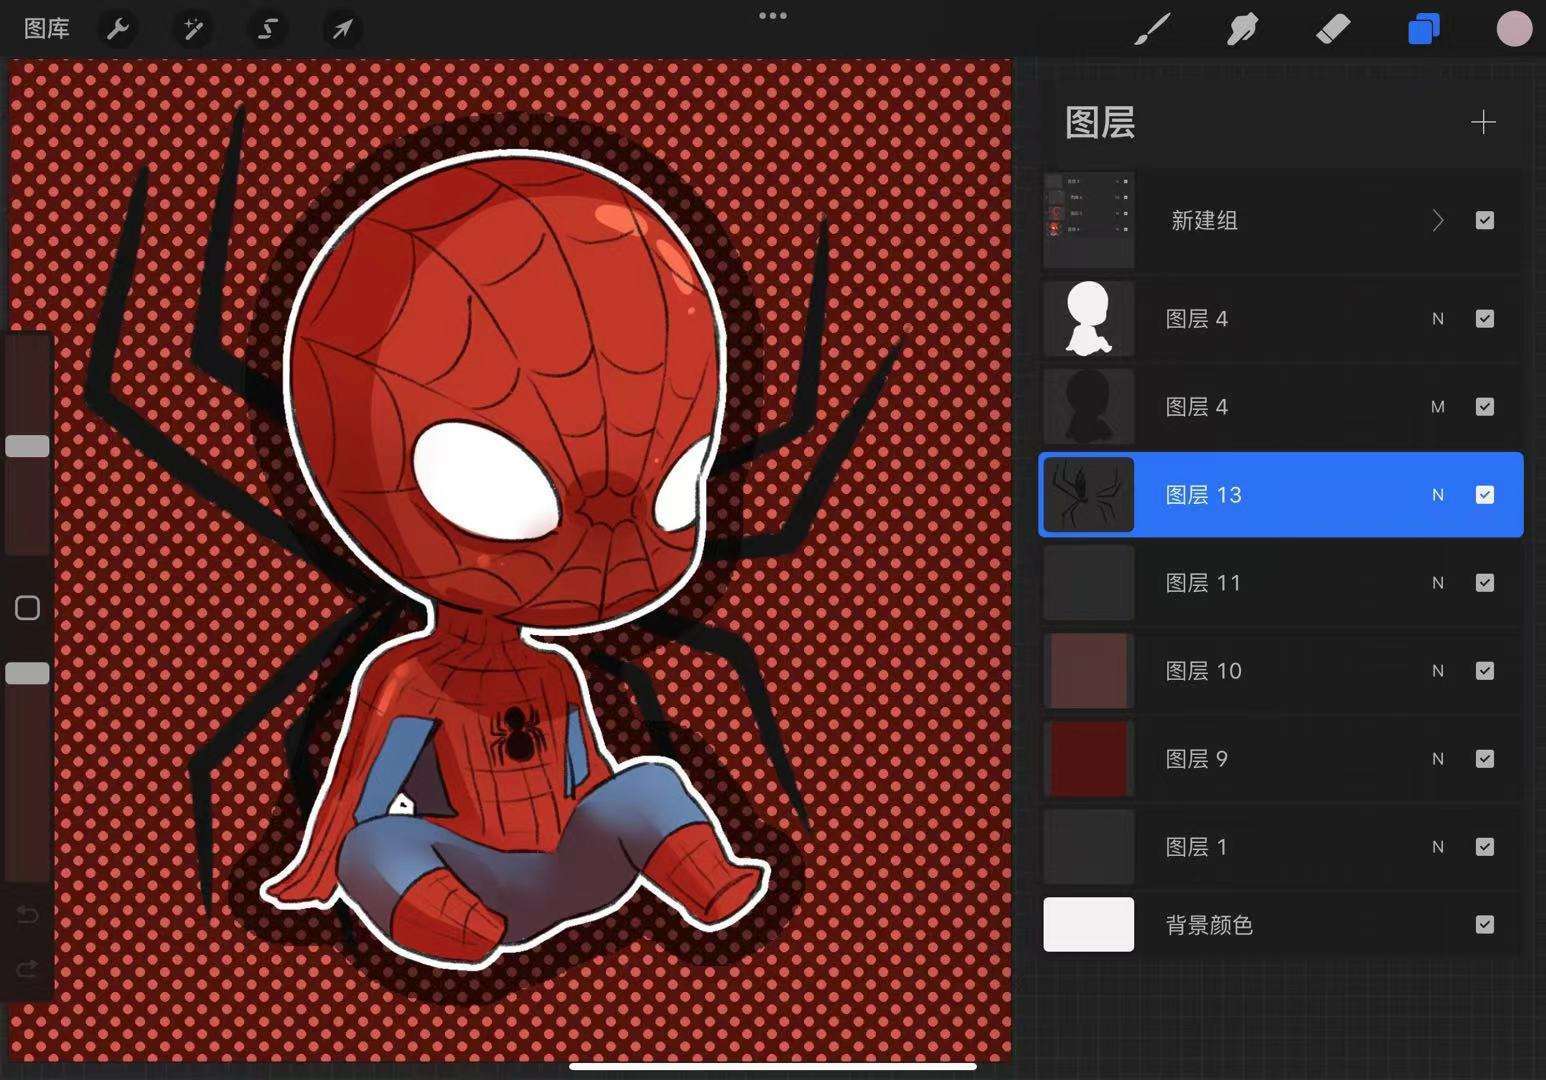Toggle visibility of 新建组 group
This screenshot has width=1546, height=1080.
1485,220
